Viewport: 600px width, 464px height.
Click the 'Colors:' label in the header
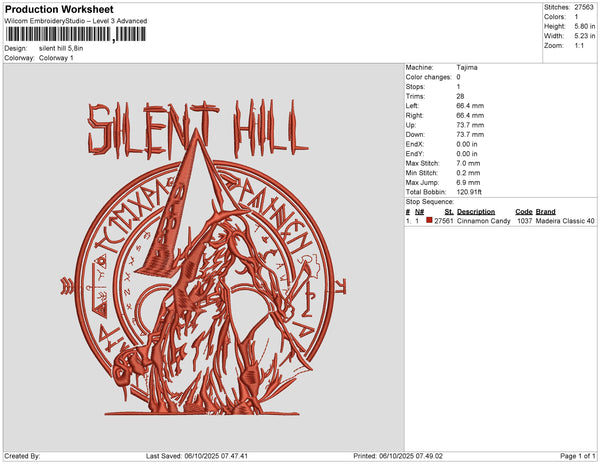coord(555,17)
